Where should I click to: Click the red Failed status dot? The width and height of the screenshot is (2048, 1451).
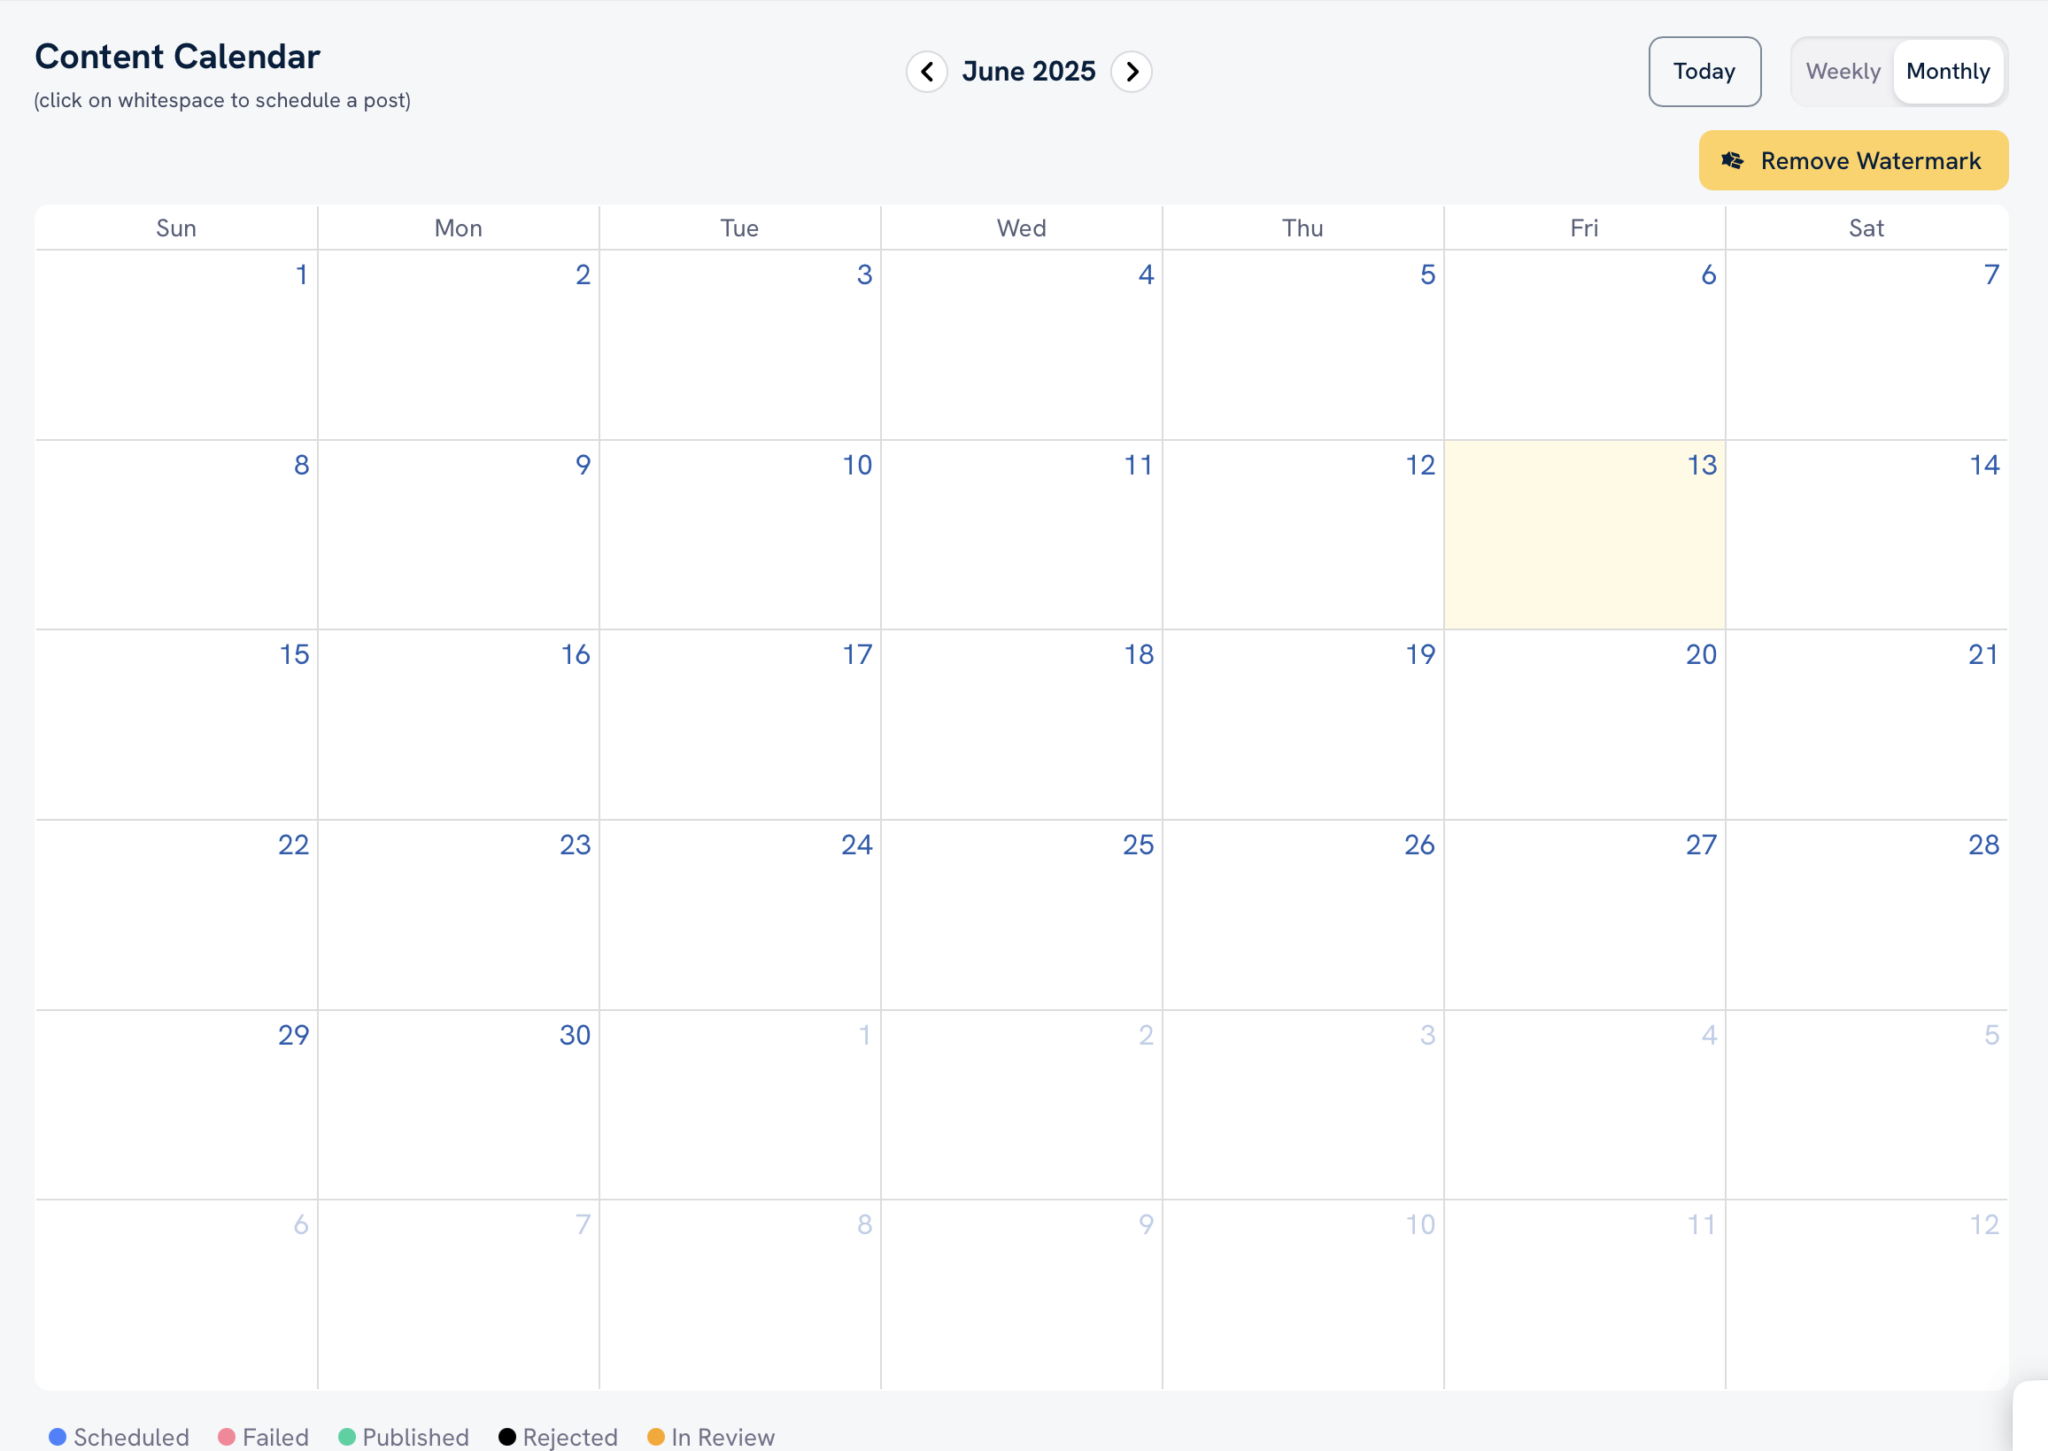[x=227, y=1437]
